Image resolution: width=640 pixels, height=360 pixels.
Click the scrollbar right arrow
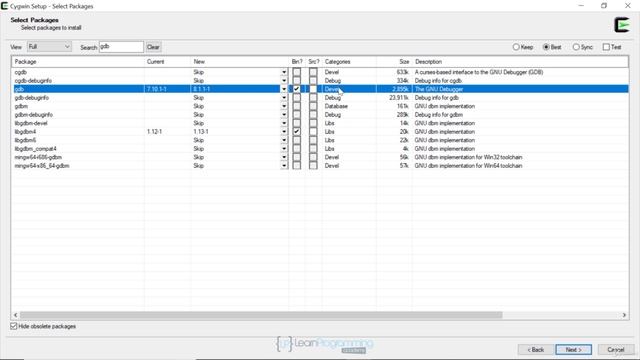coord(624,315)
